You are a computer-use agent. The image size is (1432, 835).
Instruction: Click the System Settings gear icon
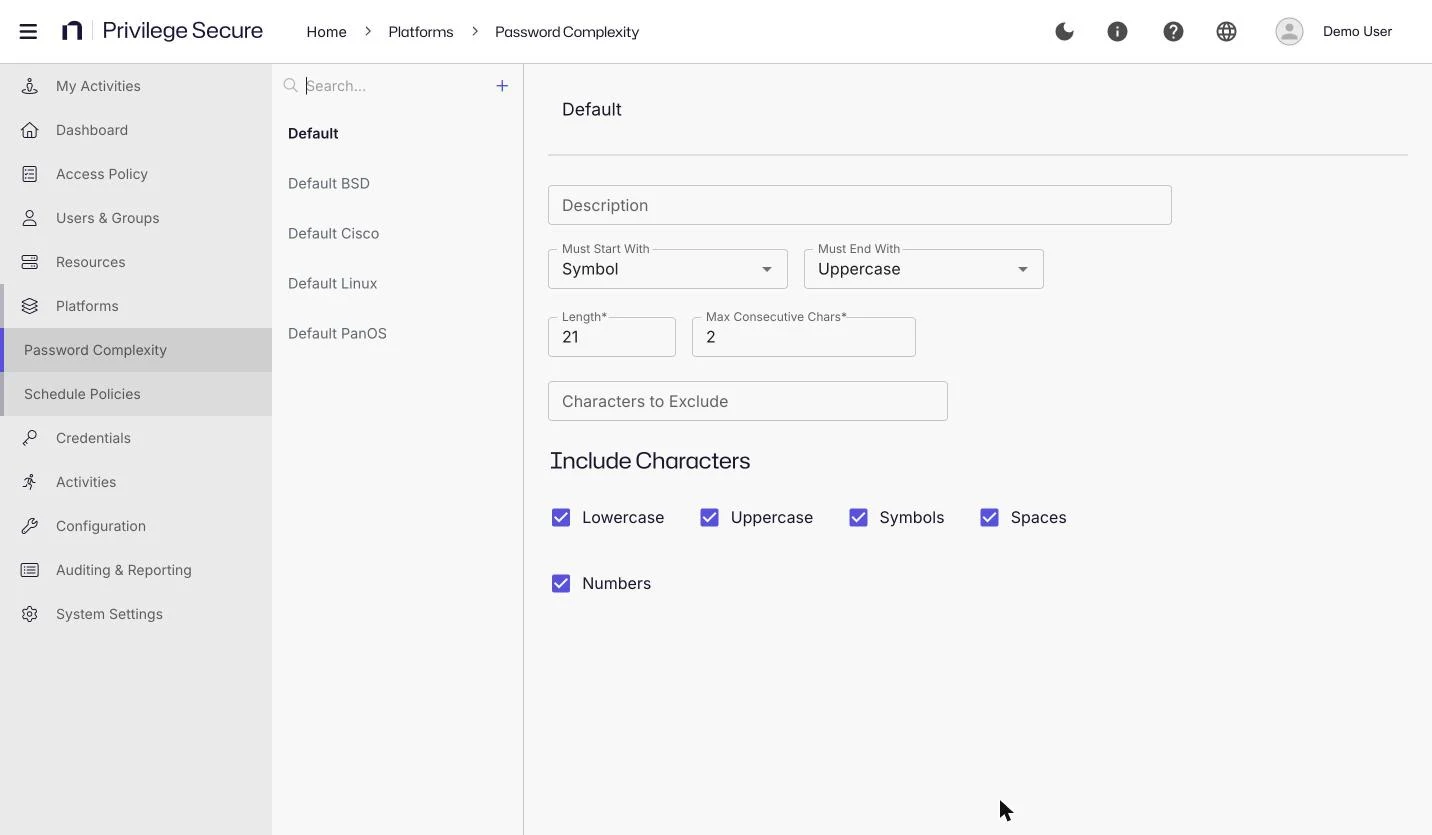tap(30, 614)
